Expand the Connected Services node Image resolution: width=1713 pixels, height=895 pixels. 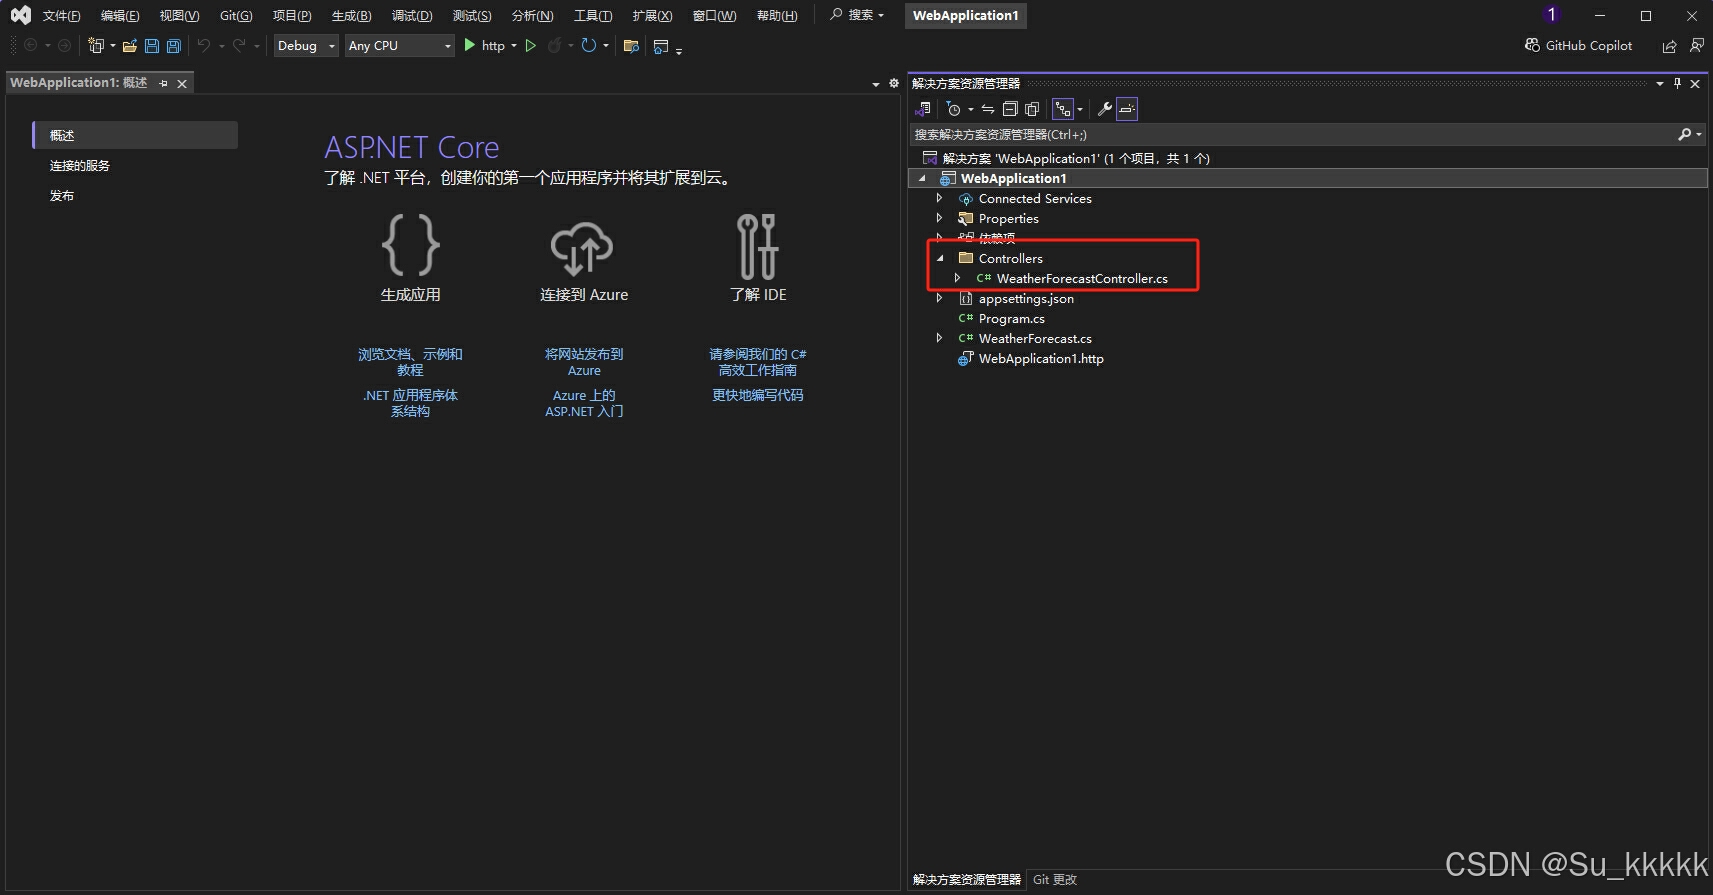tap(939, 198)
